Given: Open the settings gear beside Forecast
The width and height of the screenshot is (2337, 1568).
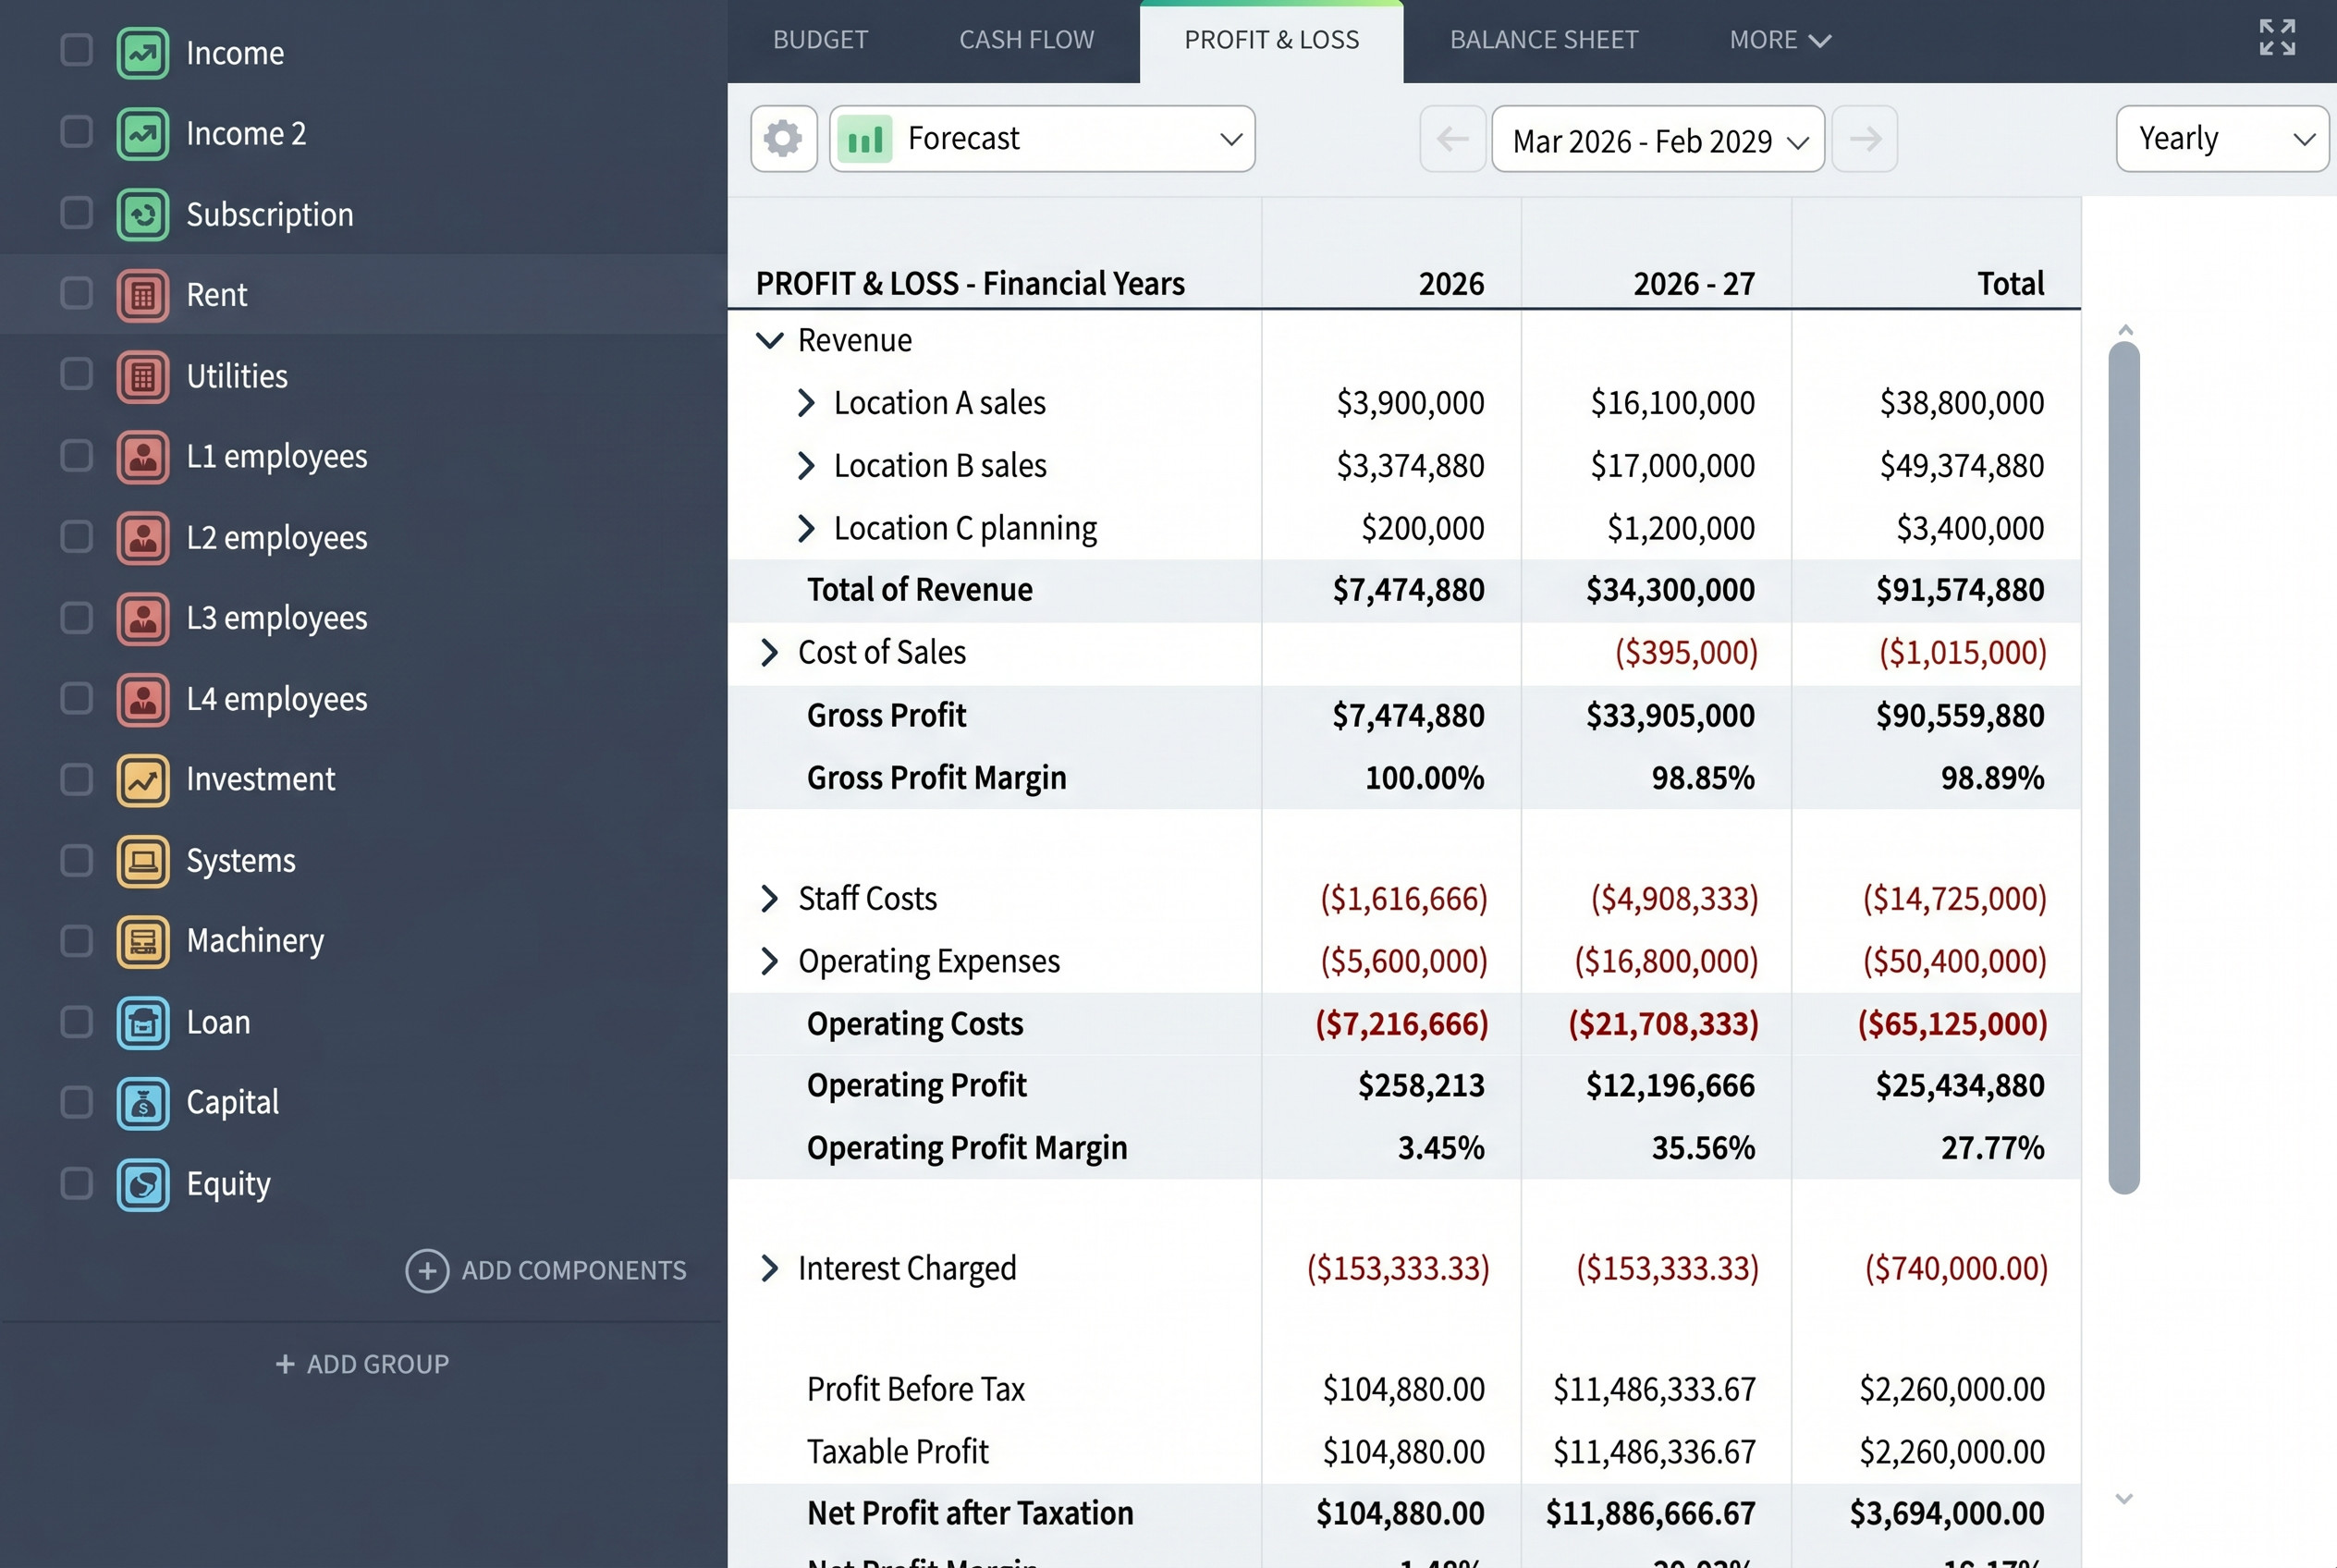Looking at the screenshot, I should [x=783, y=139].
